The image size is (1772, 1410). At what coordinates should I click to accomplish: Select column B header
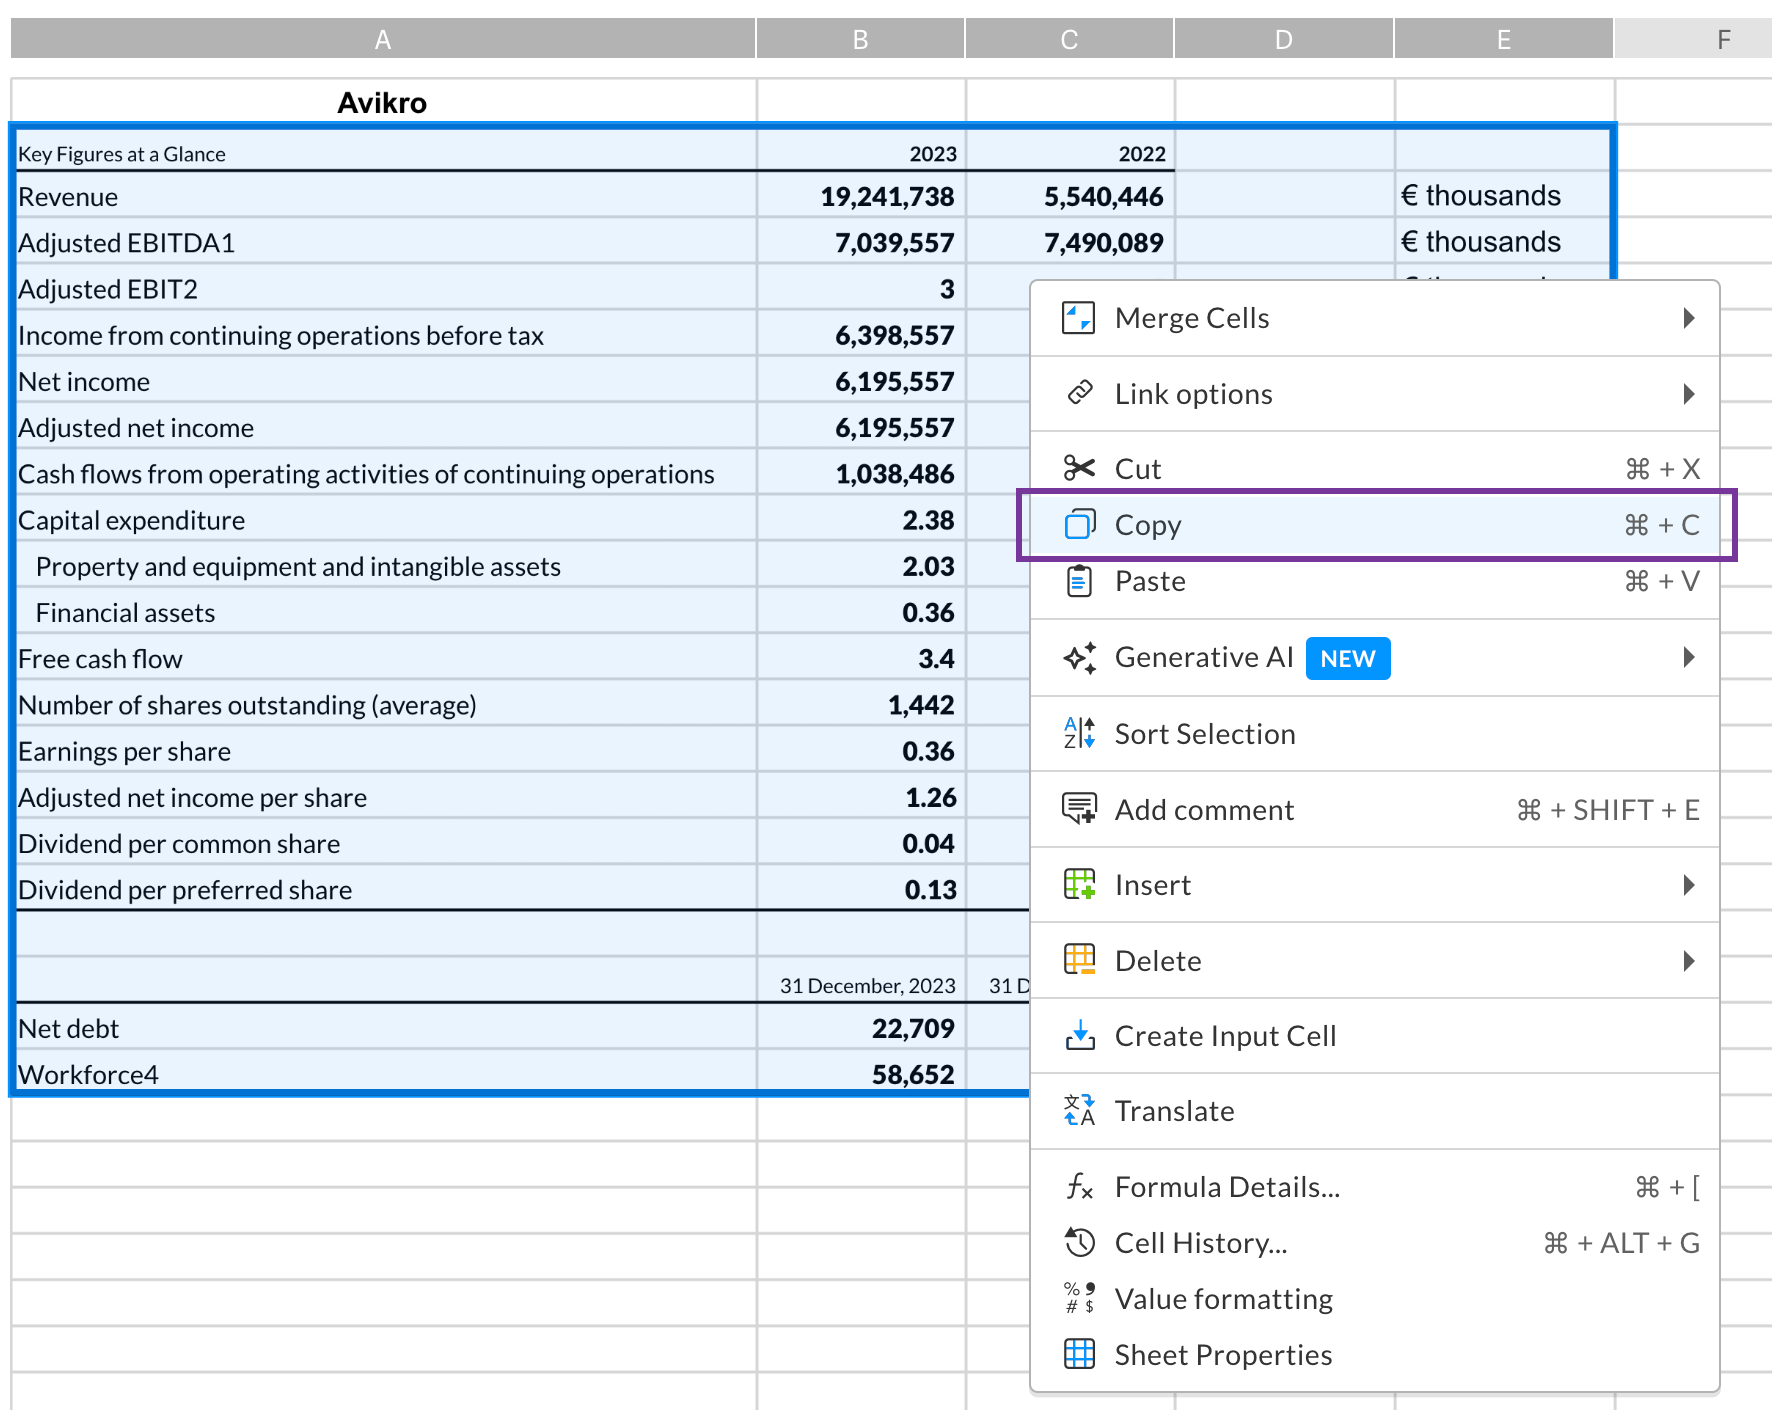[860, 39]
